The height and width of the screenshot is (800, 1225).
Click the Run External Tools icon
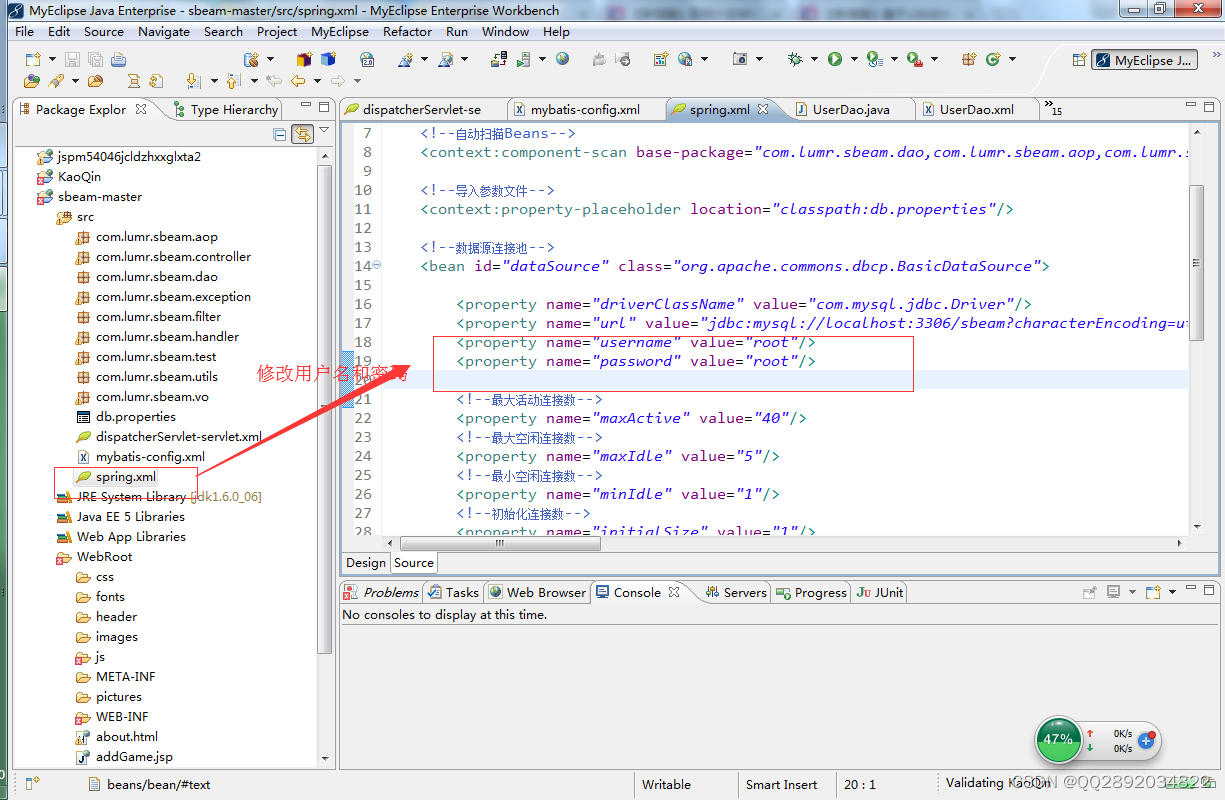[914, 60]
